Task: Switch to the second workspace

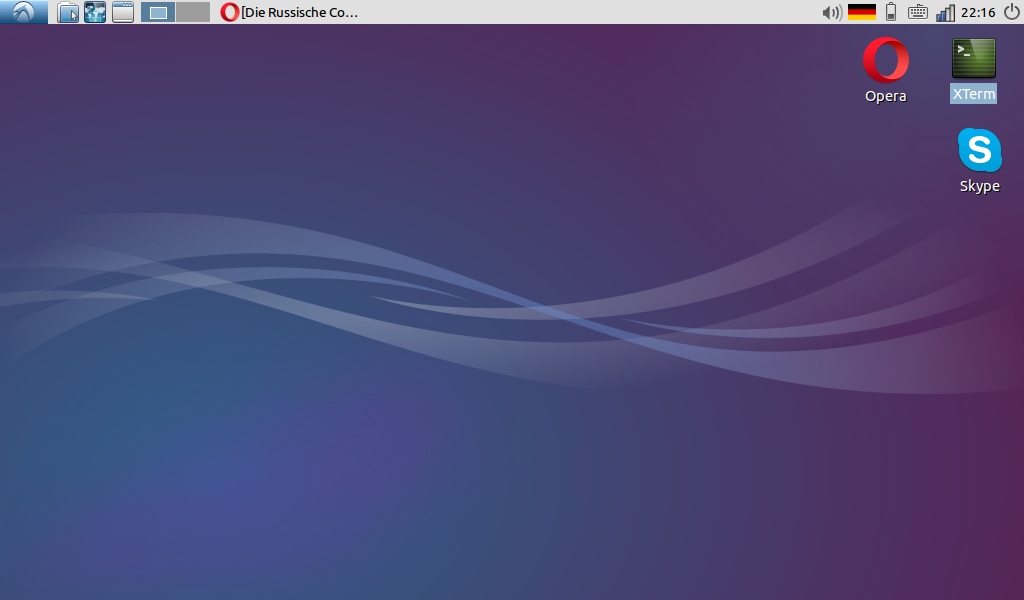Action: pyautogui.click(x=193, y=12)
